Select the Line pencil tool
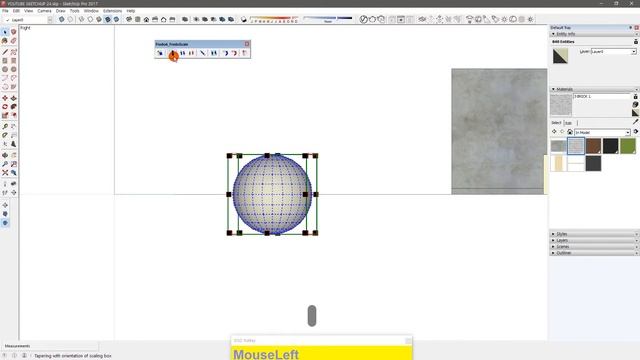This screenshot has height=360, width=640. [5, 52]
